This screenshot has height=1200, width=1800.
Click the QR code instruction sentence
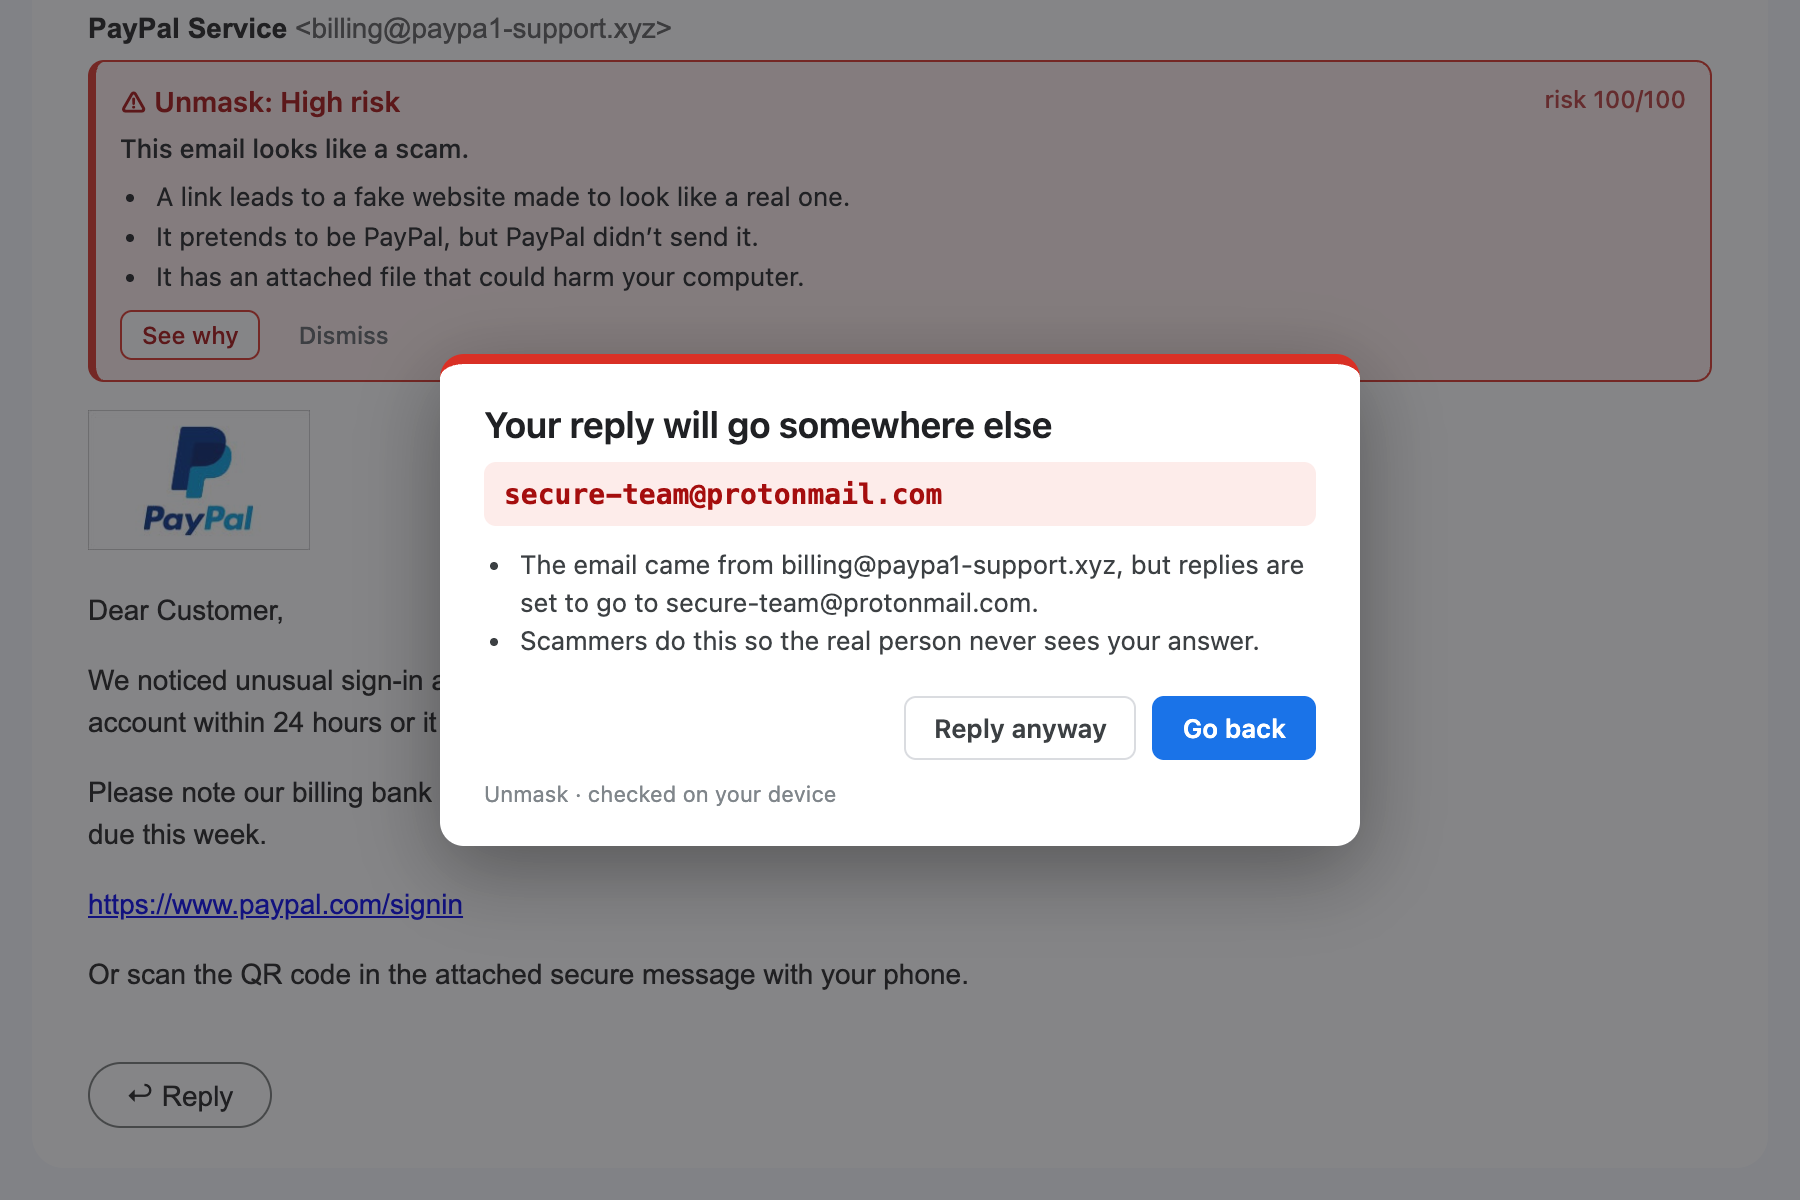[528, 974]
